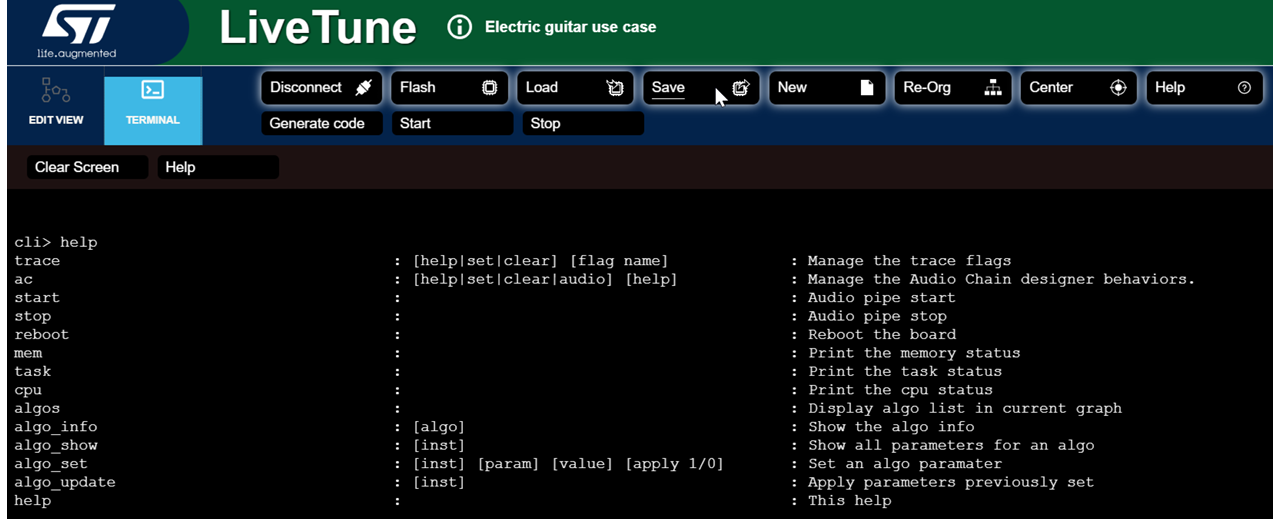Click the 'reboot' command row
Image resolution: width=1277 pixels, height=529 pixels.
pyautogui.click(x=42, y=334)
